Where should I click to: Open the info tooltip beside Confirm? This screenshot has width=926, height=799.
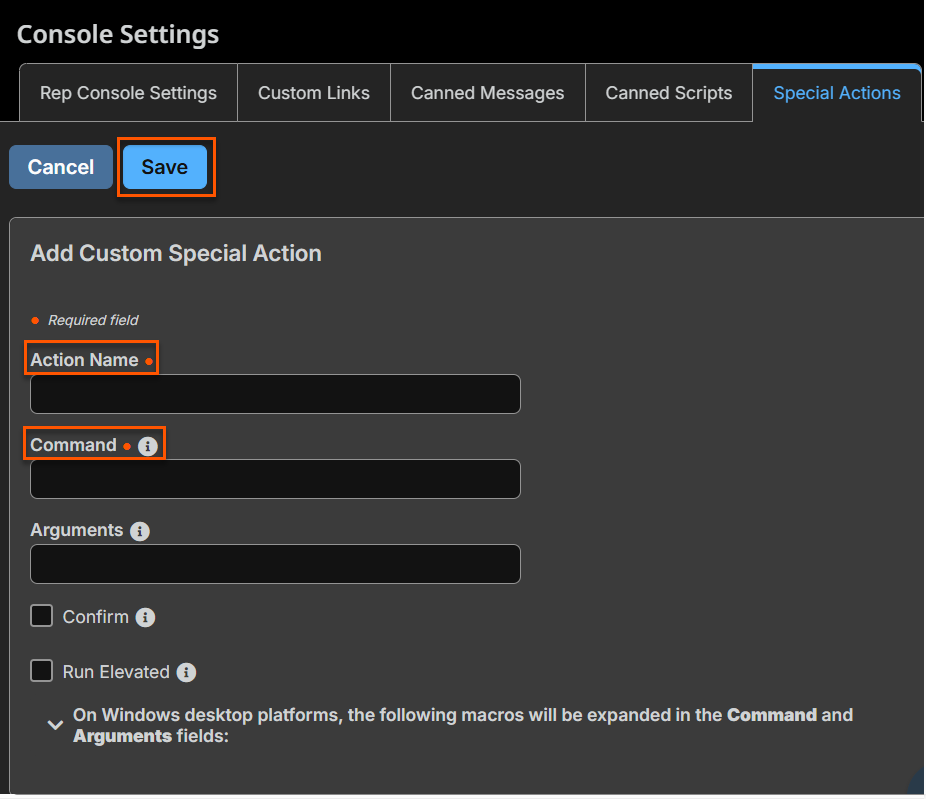[145, 618]
